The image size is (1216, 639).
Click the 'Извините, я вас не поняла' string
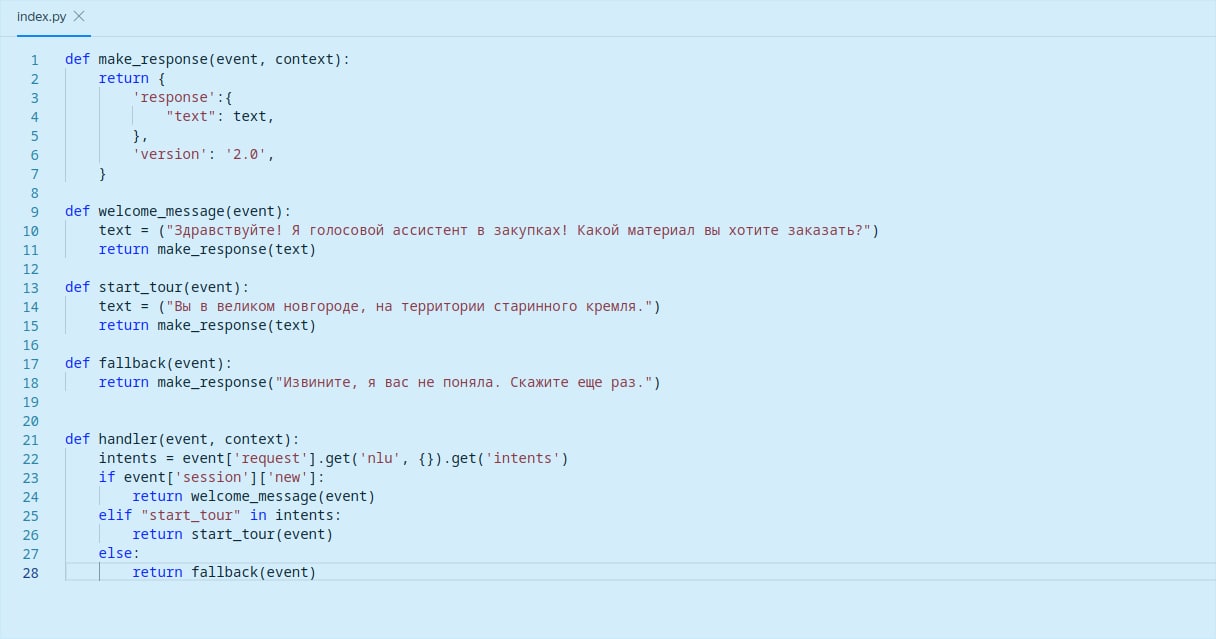click(x=464, y=383)
